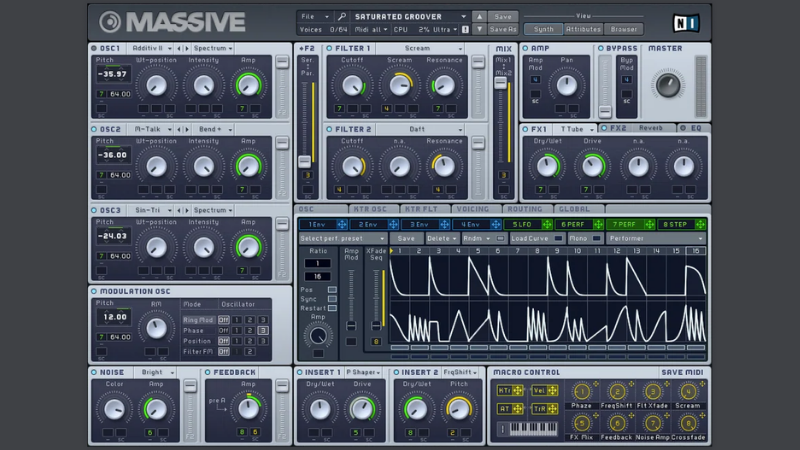Open the Attributes view
Viewport: 800px width, 450px height.
[x=583, y=29]
